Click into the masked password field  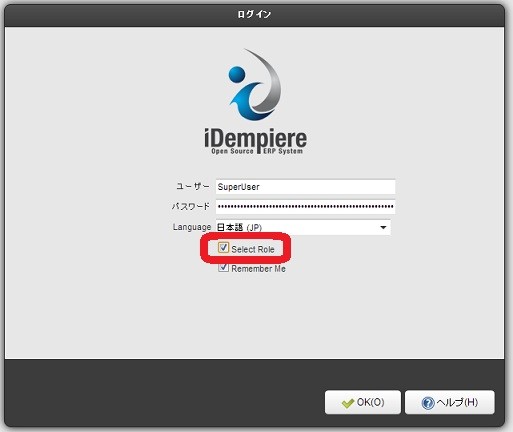coord(305,207)
